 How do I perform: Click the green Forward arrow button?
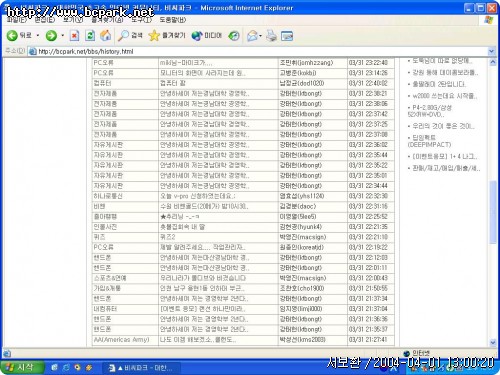coord(51,35)
